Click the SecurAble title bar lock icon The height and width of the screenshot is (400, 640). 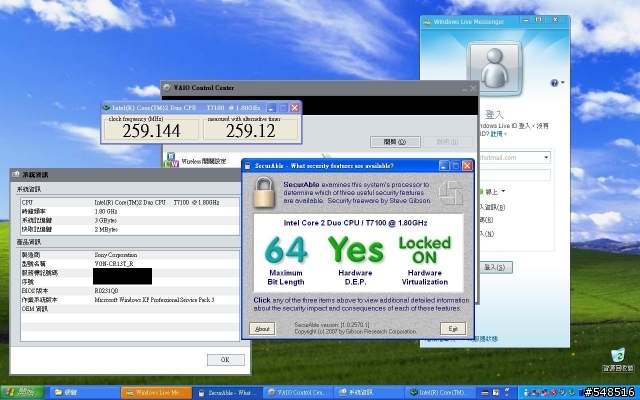coord(247,166)
